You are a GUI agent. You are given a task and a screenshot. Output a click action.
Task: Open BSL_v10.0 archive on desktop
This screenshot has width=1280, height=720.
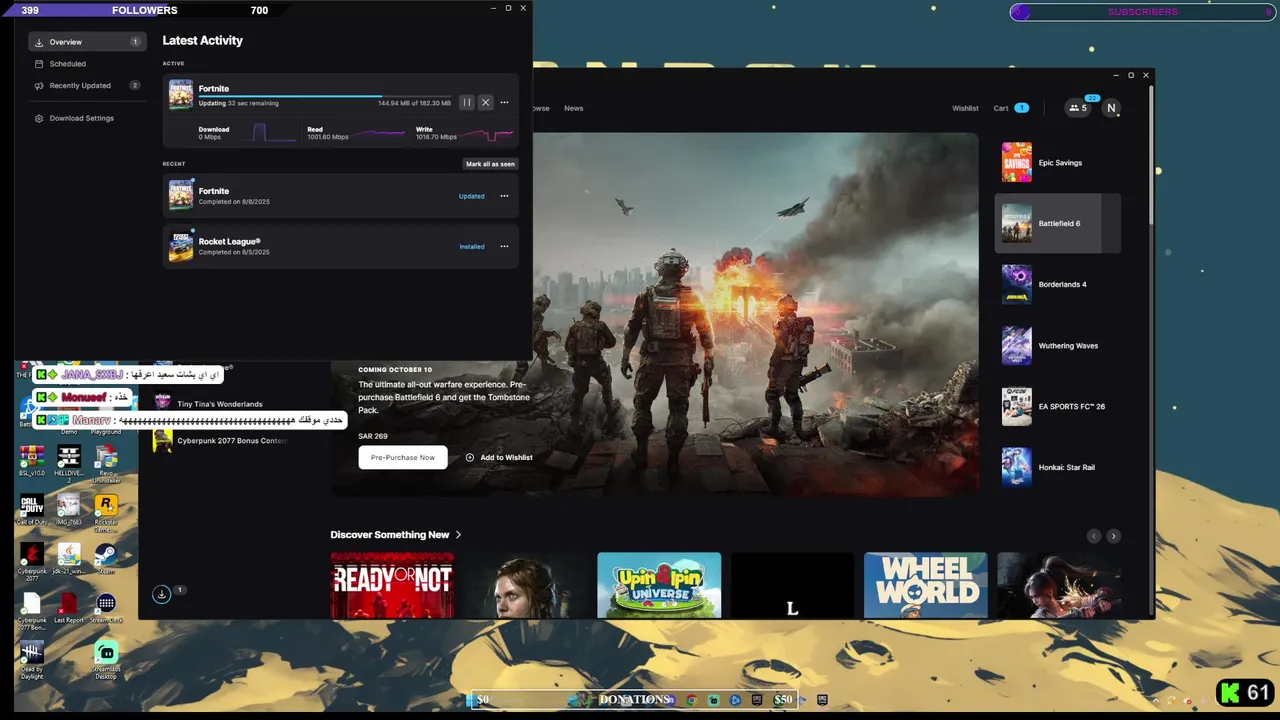[x=32, y=460]
